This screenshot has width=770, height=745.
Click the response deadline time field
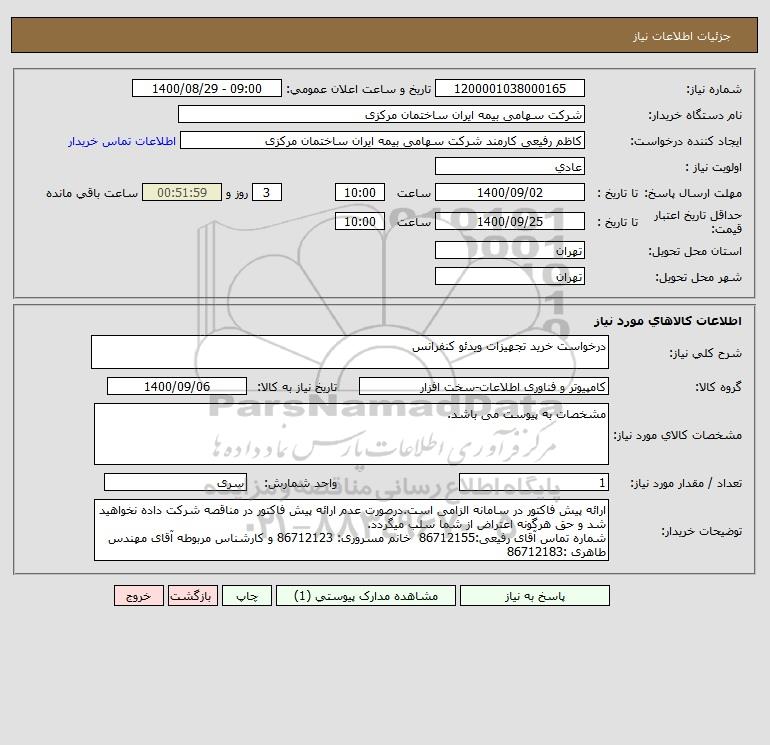(x=359, y=193)
